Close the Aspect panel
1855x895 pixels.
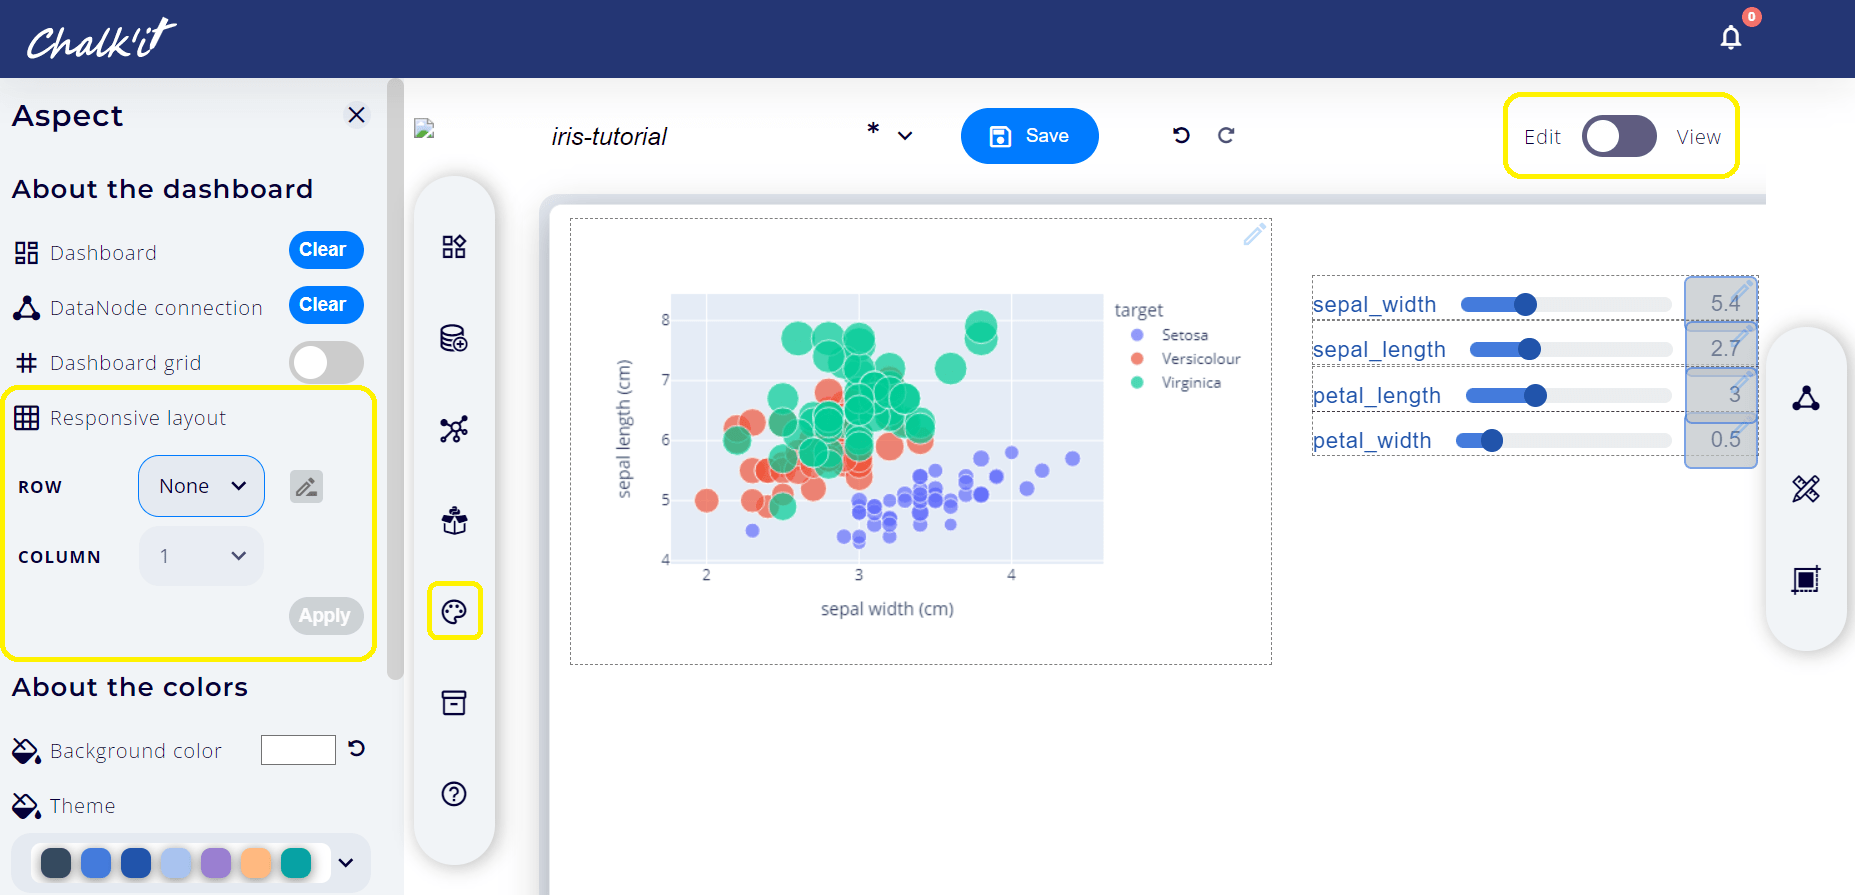point(356,115)
